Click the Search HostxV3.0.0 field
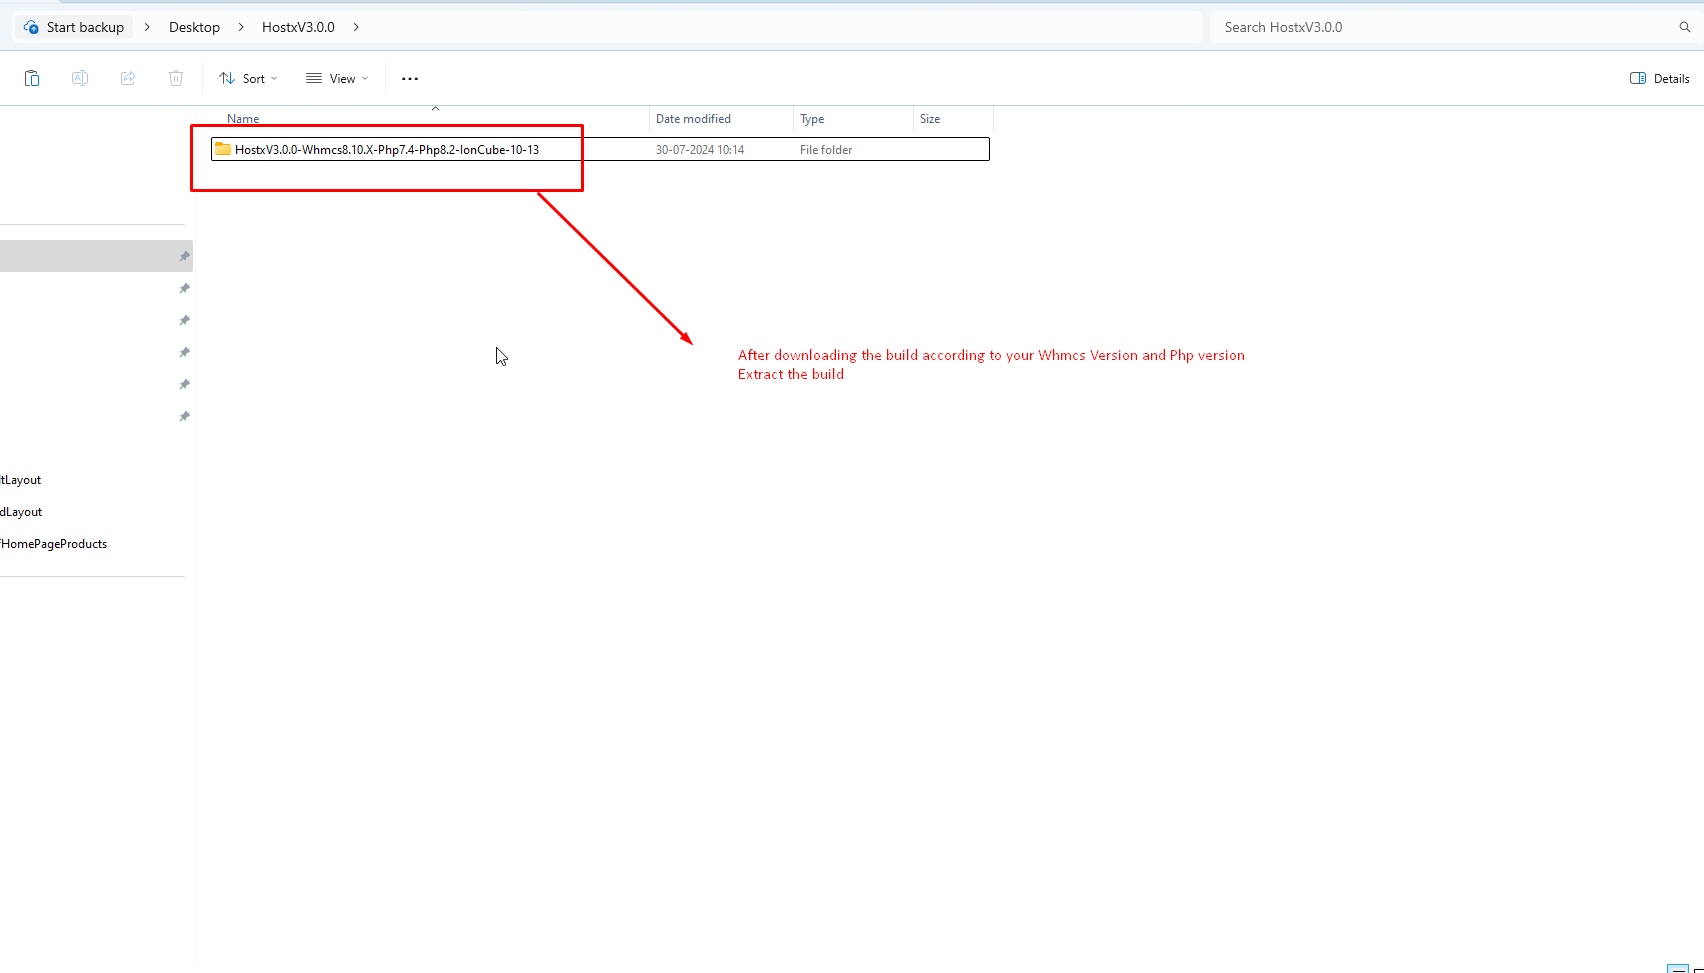1704x973 pixels. 1440,27
